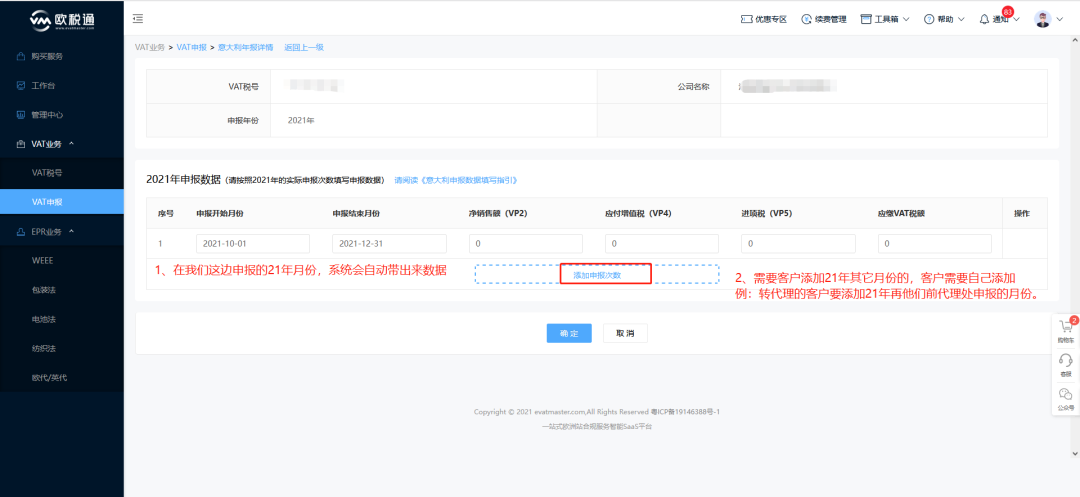Image resolution: width=1080 pixels, height=497 pixels.
Task: Click the EPR业务 sidebar icon
Action: pyautogui.click(x=21, y=232)
